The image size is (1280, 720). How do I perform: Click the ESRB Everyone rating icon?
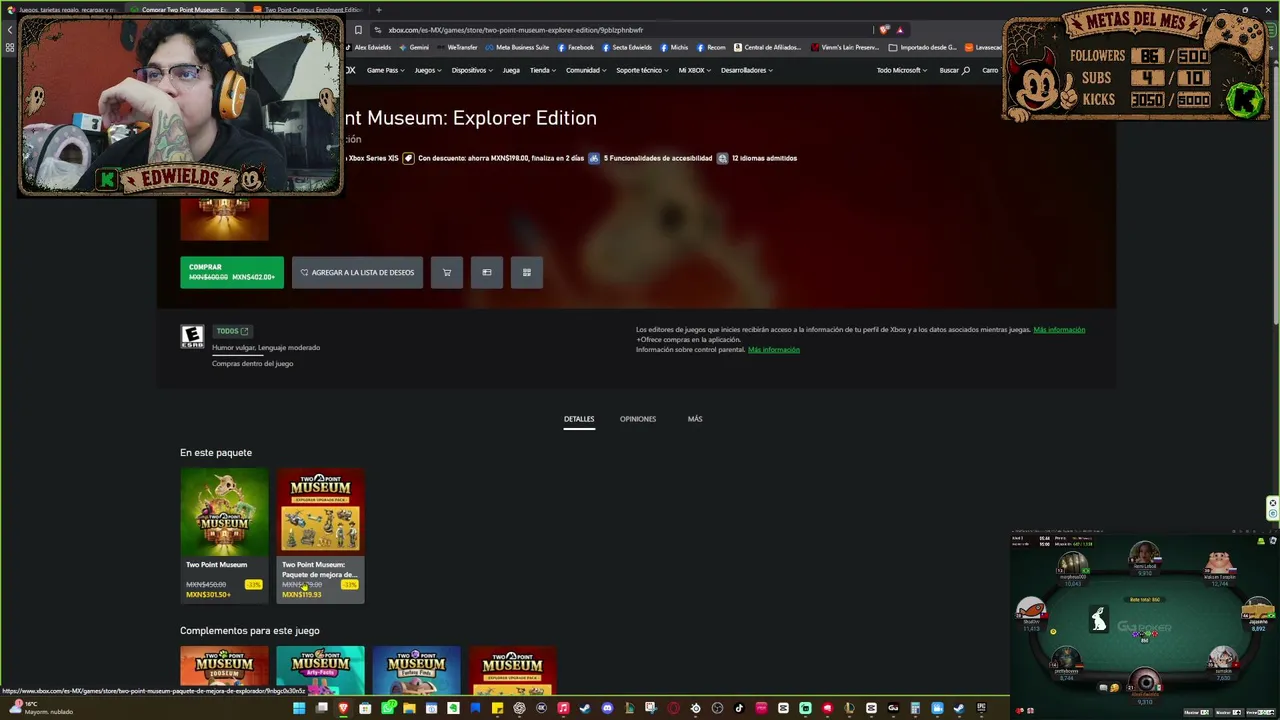(x=192, y=337)
